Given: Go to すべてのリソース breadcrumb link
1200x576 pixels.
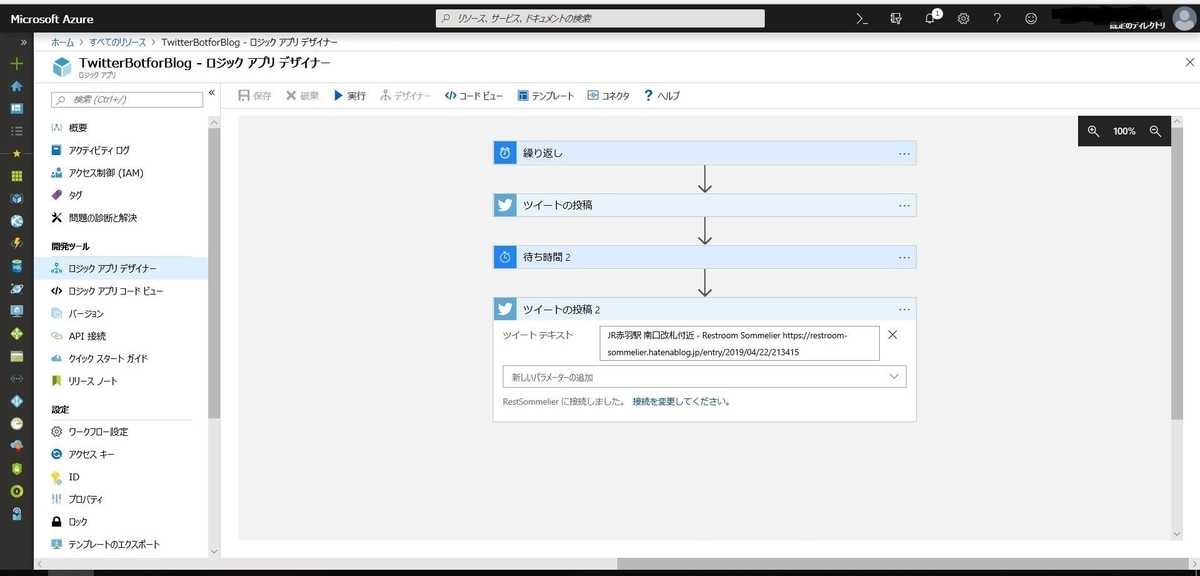Looking at the screenshot, I should (117, 43).
